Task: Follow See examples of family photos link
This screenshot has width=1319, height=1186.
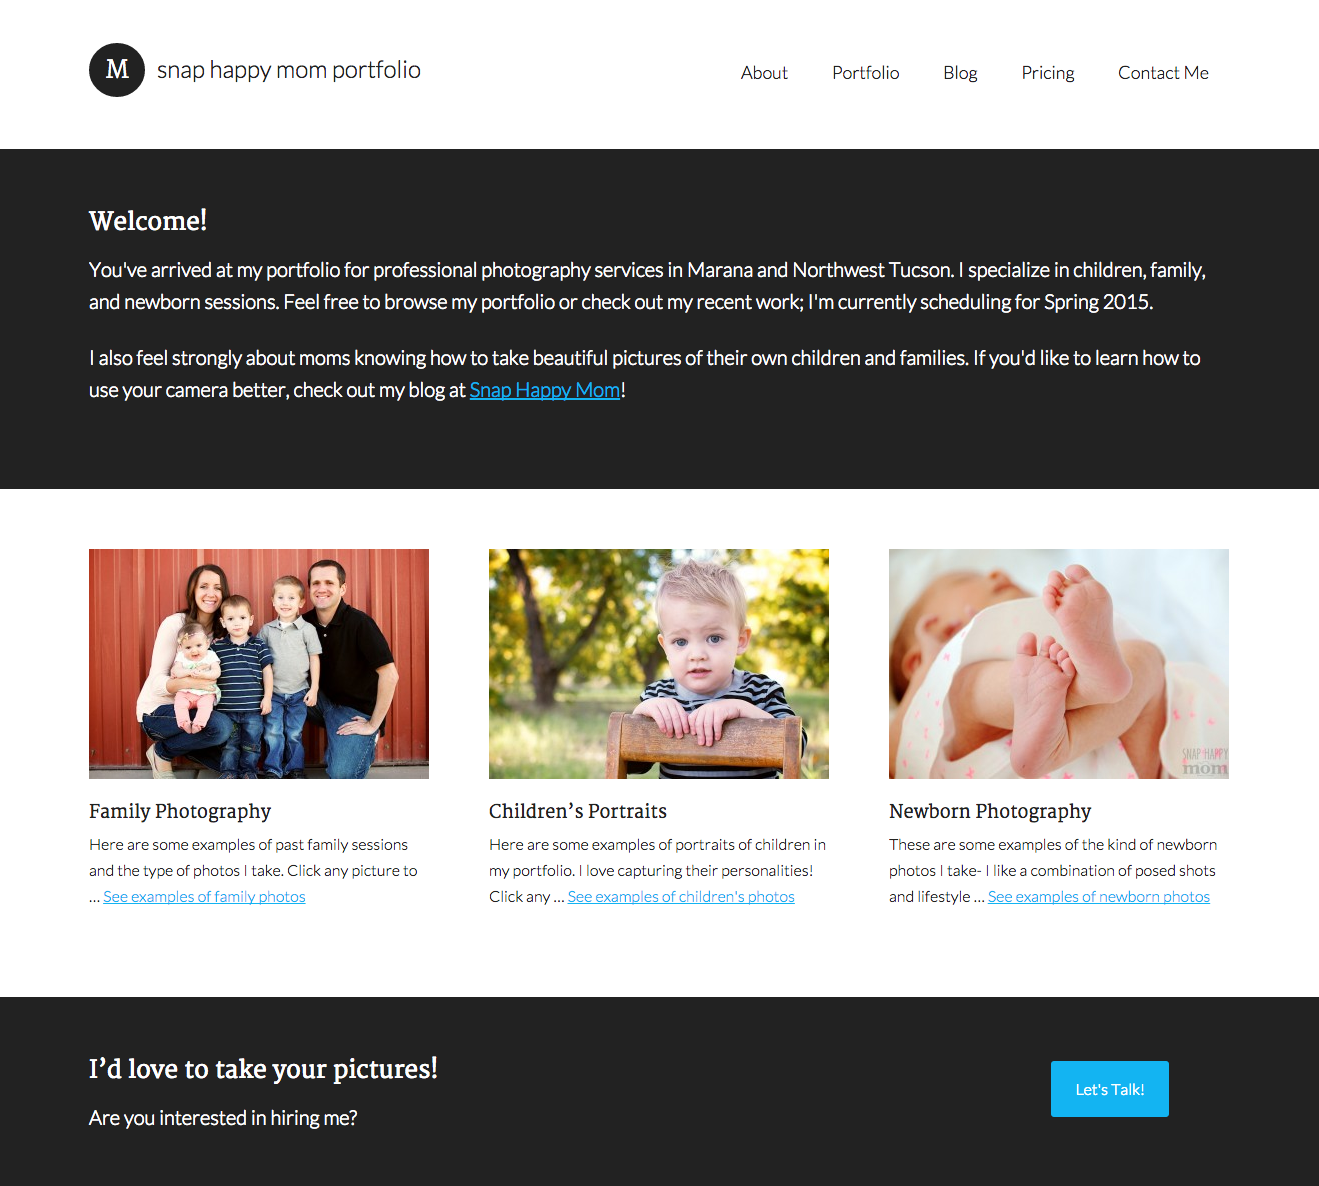Action: 204,897
